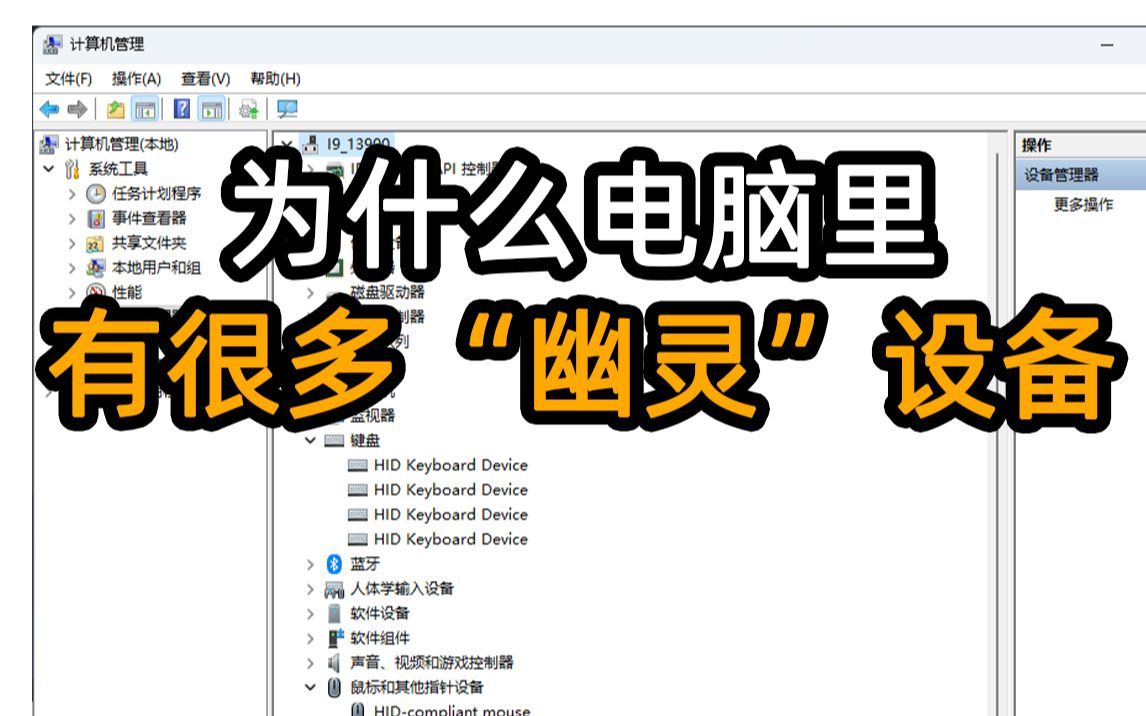Select 任务计划程序 clock icon in left tree
Image resolution: width=1146 pixels, height=716 pixels.
point(96,194)
